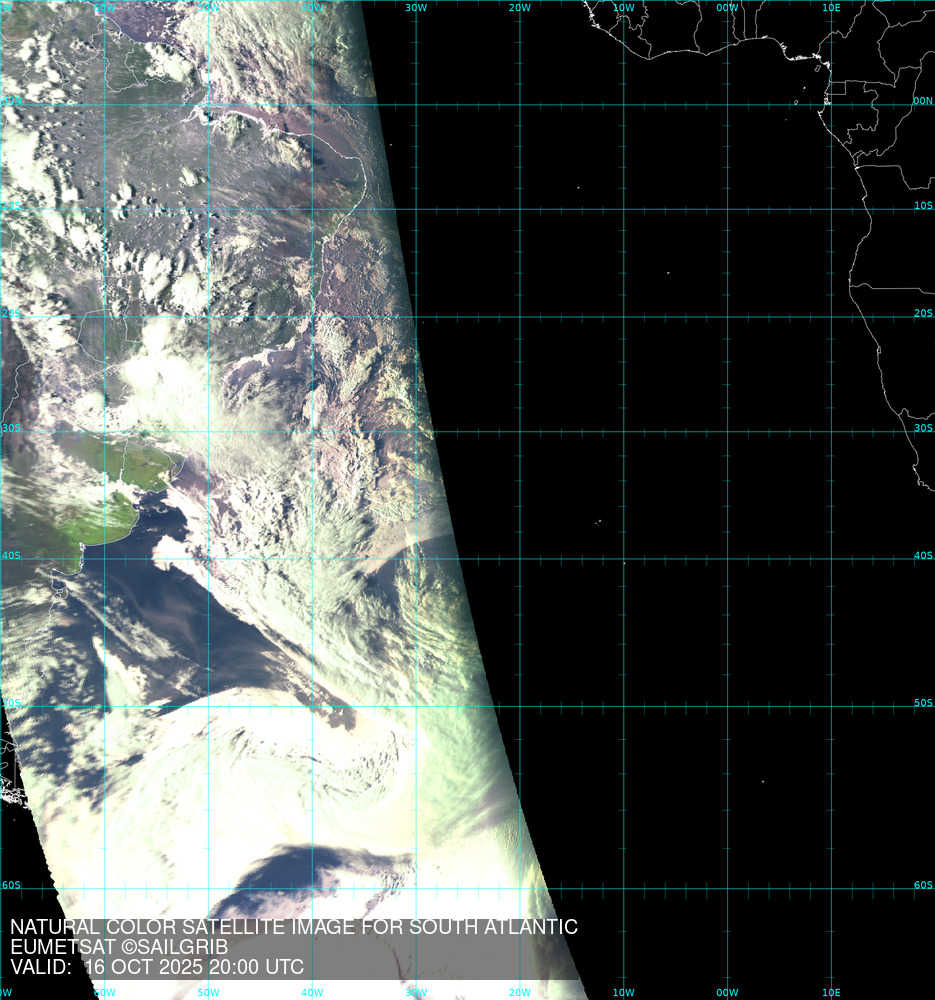Click the '40S' latitude label on right edge
This screenshot has width=935, height=1000.
click(922, 555)
